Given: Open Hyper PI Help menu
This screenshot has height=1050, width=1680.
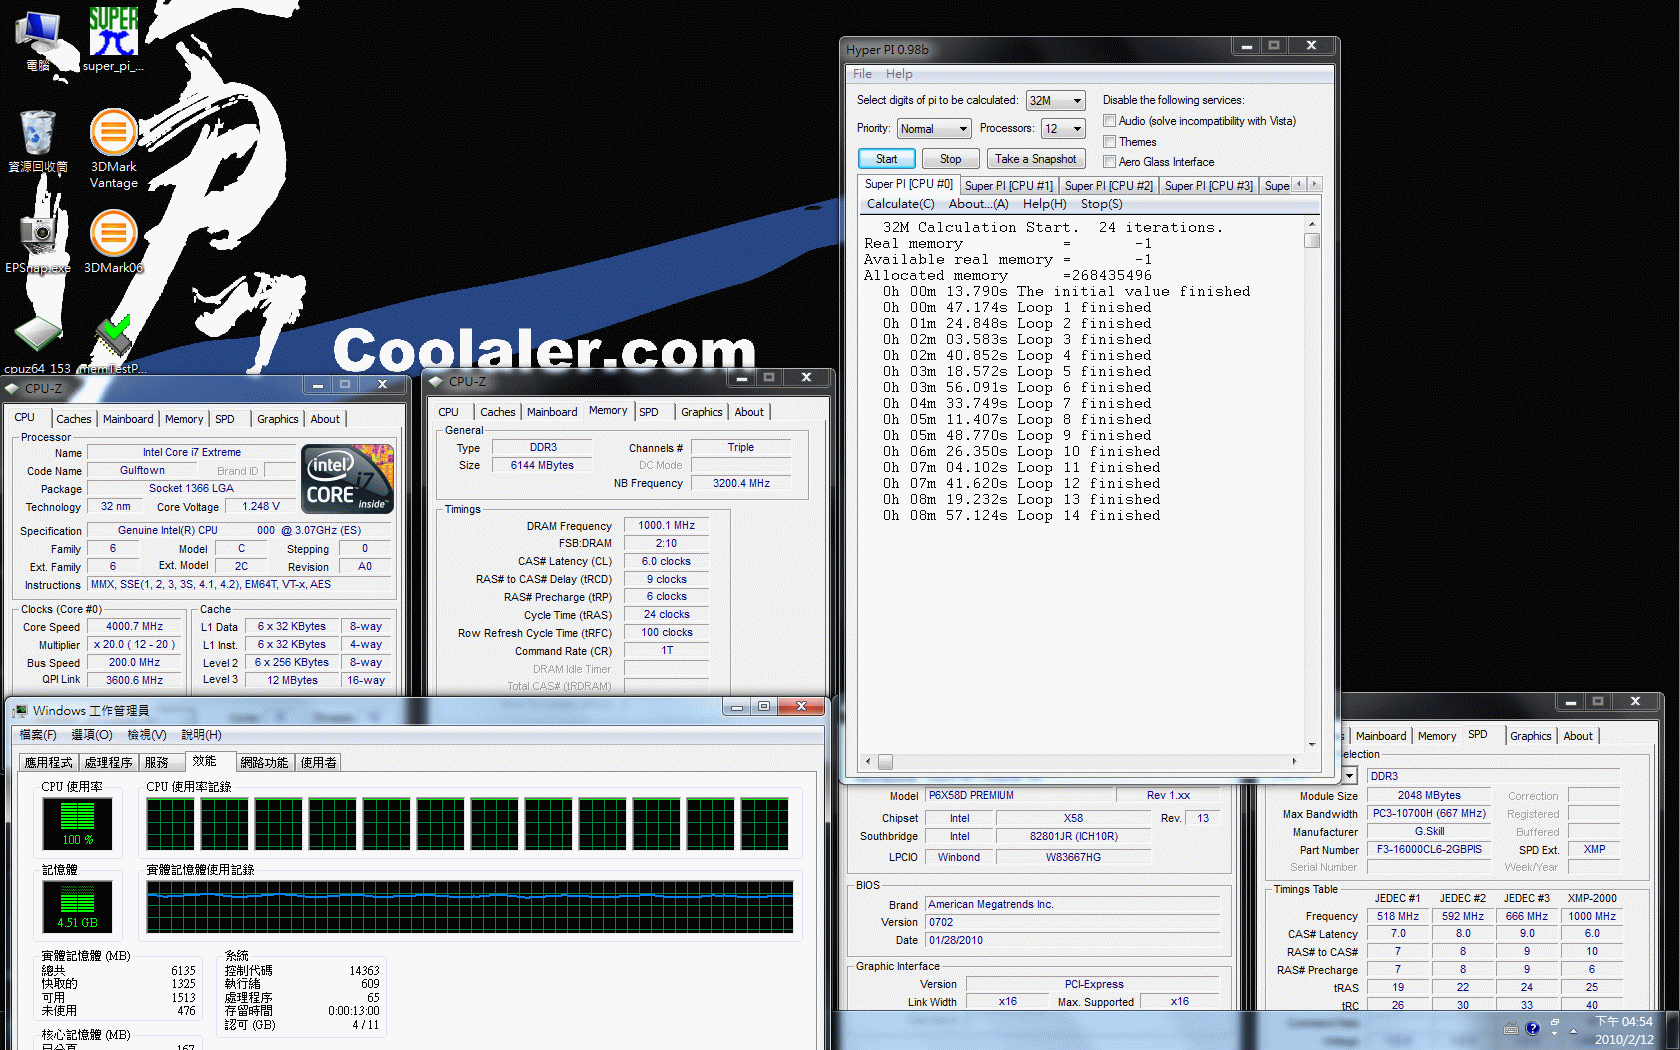Looking at the screenshot, I should [899, 74].
